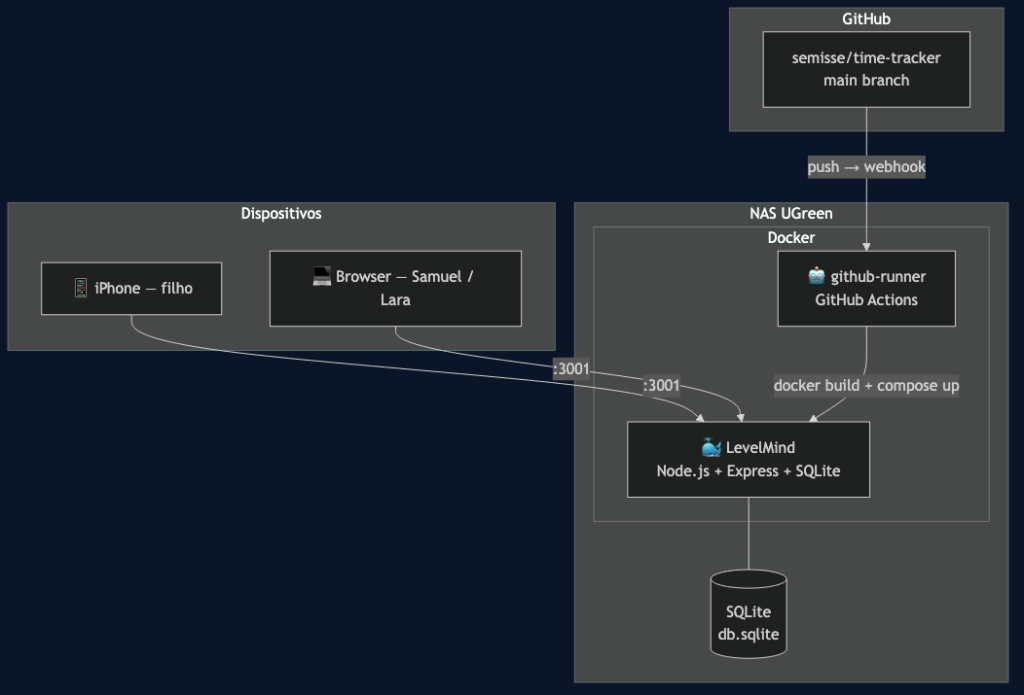The height and width of the screenshot is (695, 1024).
Task: Click the laptop icon beside Browser
Action: click(x=321, y=277)
